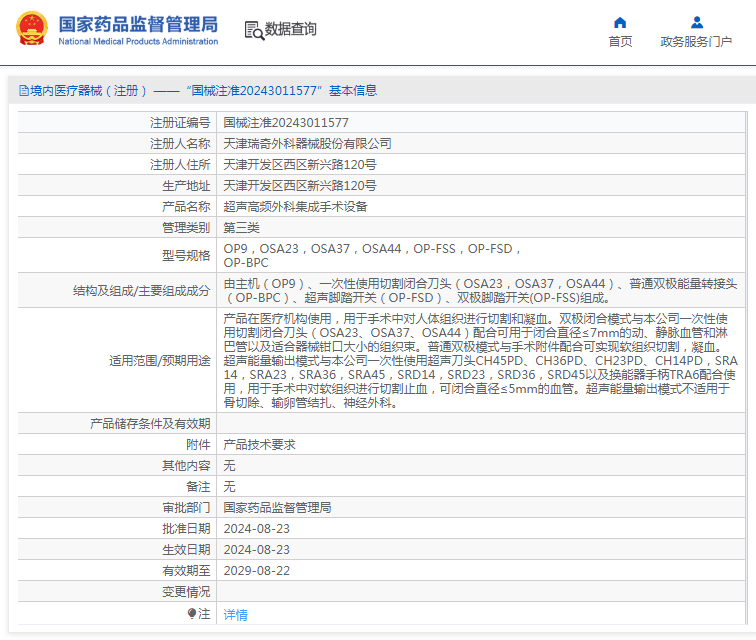Go to 首页 text link

[620, 41]
